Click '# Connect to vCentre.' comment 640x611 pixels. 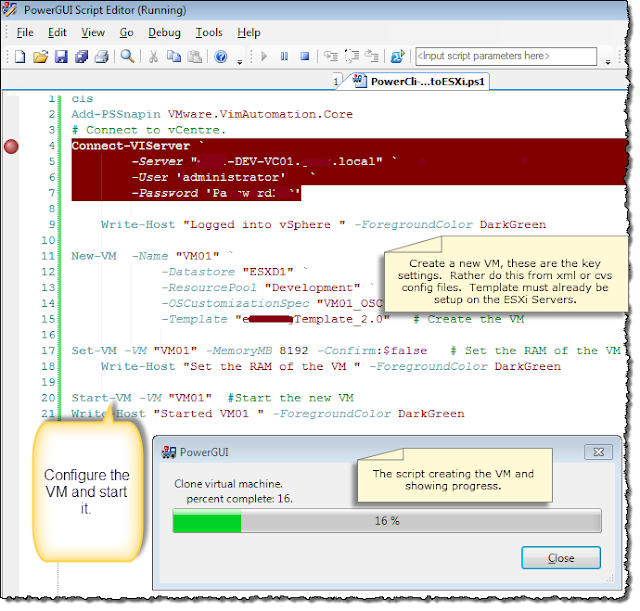149,130
